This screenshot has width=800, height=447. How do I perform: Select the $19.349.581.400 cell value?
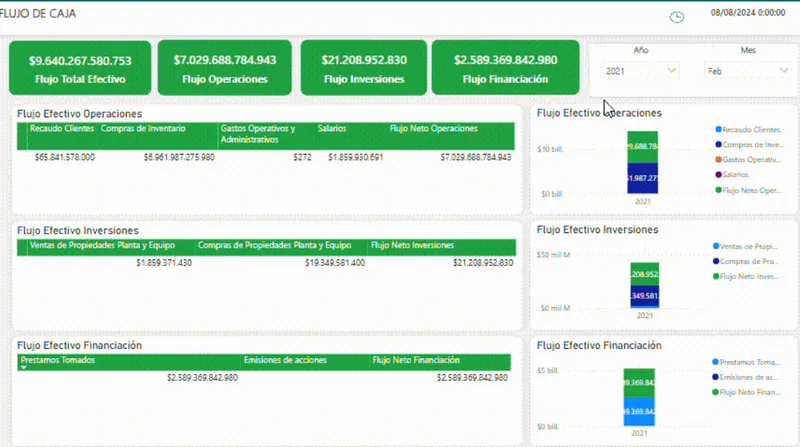[335, 263]
